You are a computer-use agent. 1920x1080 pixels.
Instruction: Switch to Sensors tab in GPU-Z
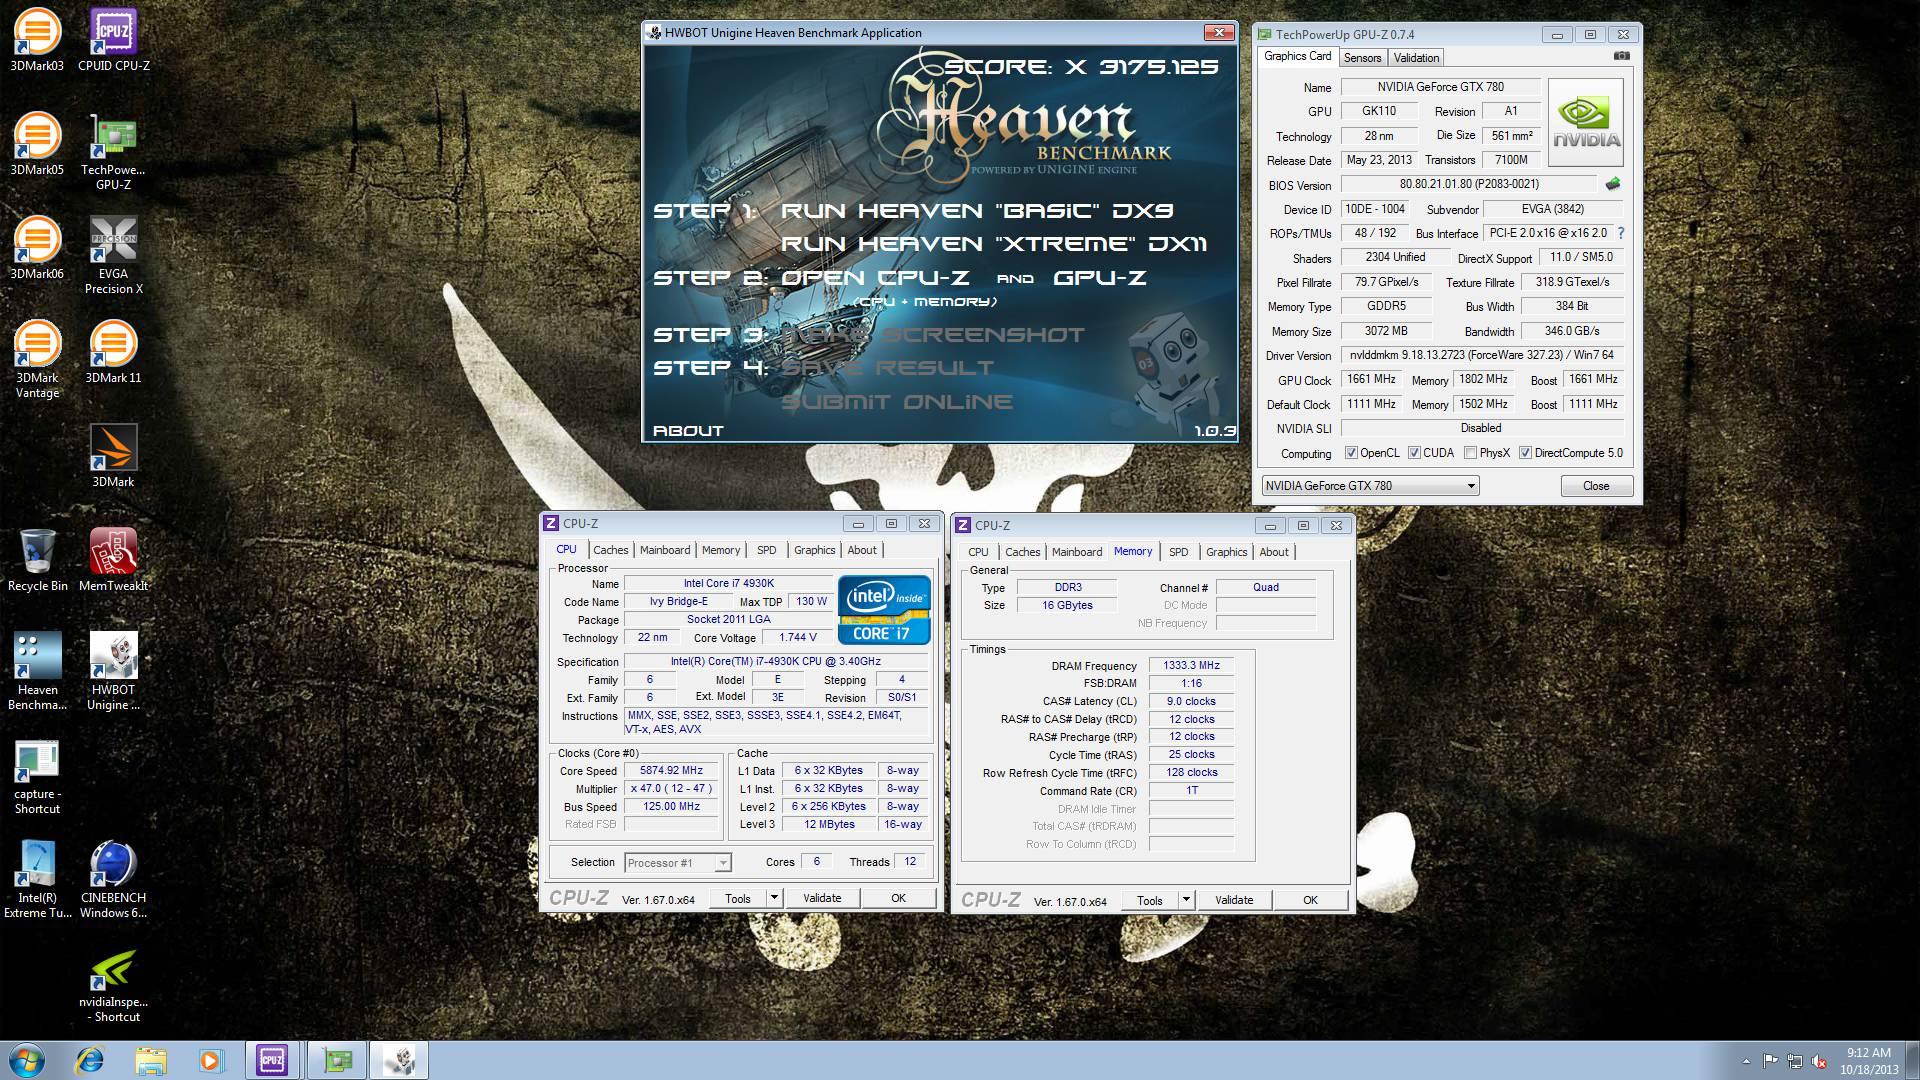pos(1362,58)
